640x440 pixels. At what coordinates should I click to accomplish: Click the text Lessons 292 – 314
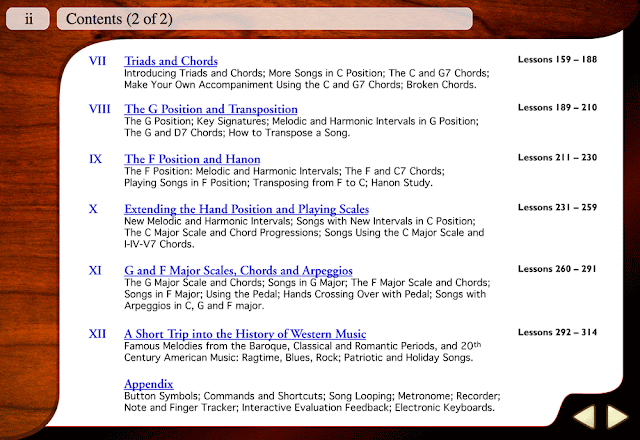[x=557, y=332]
